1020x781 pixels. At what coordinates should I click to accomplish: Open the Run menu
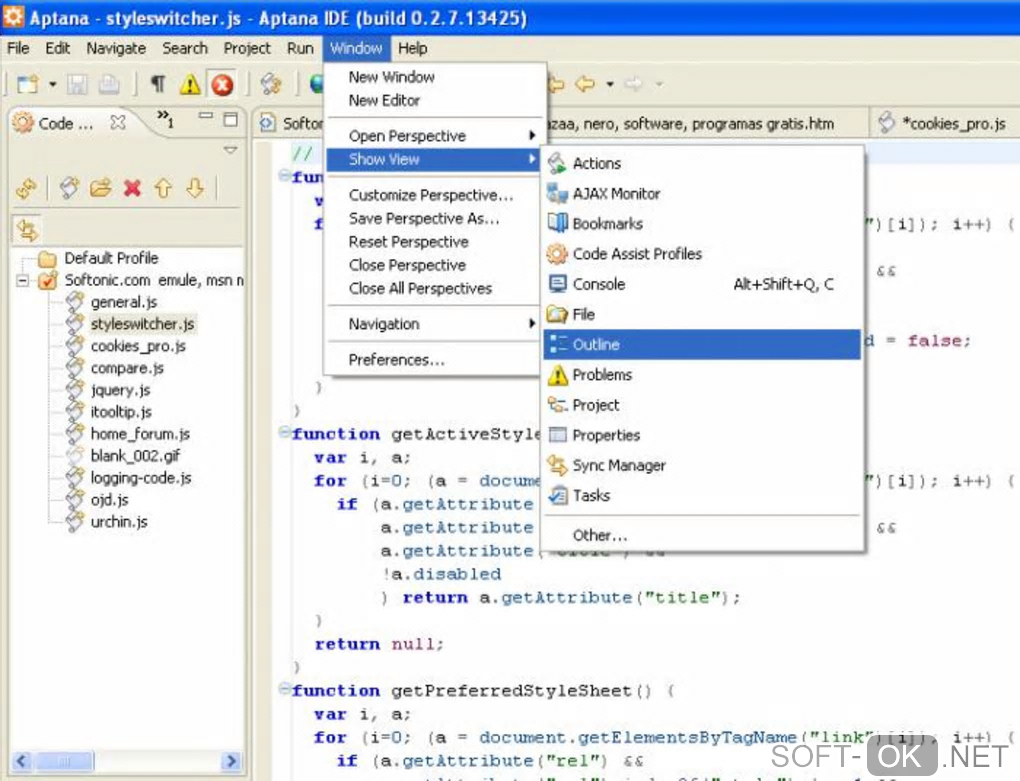(300, 48)
